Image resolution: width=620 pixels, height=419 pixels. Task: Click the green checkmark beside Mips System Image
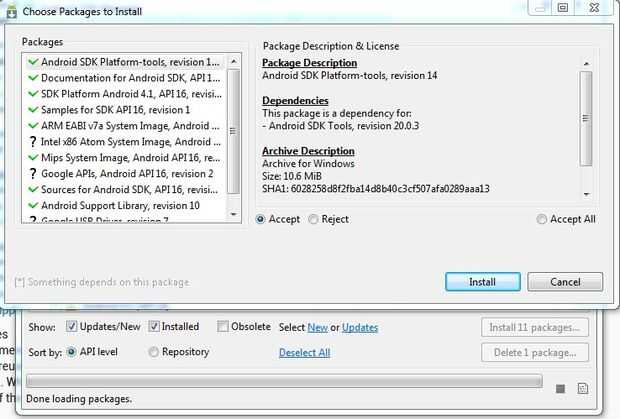(33, 158)
